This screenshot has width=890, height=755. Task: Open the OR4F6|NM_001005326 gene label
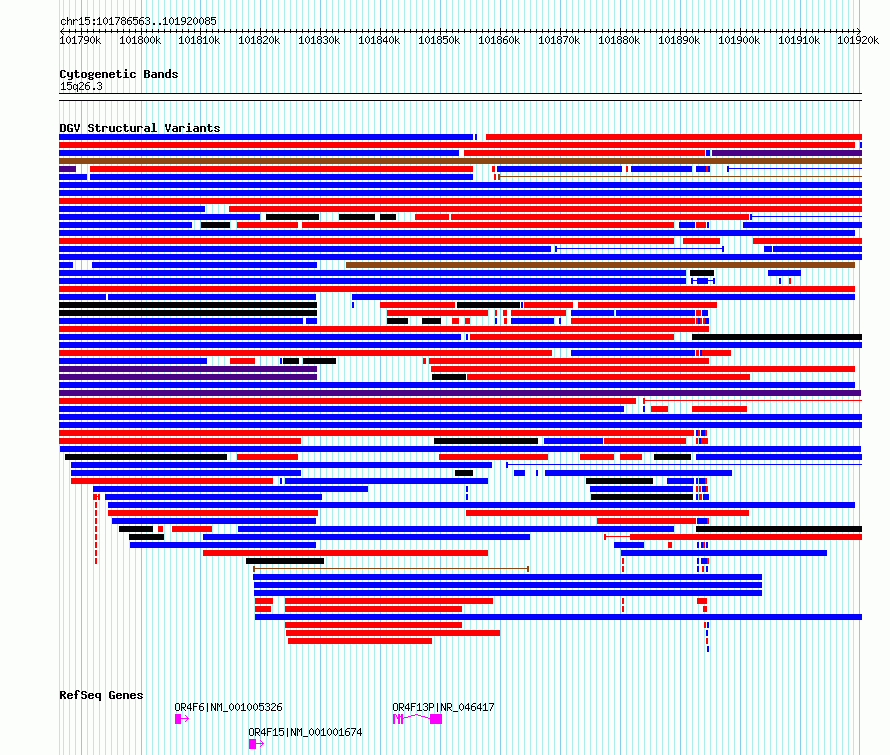228,707
